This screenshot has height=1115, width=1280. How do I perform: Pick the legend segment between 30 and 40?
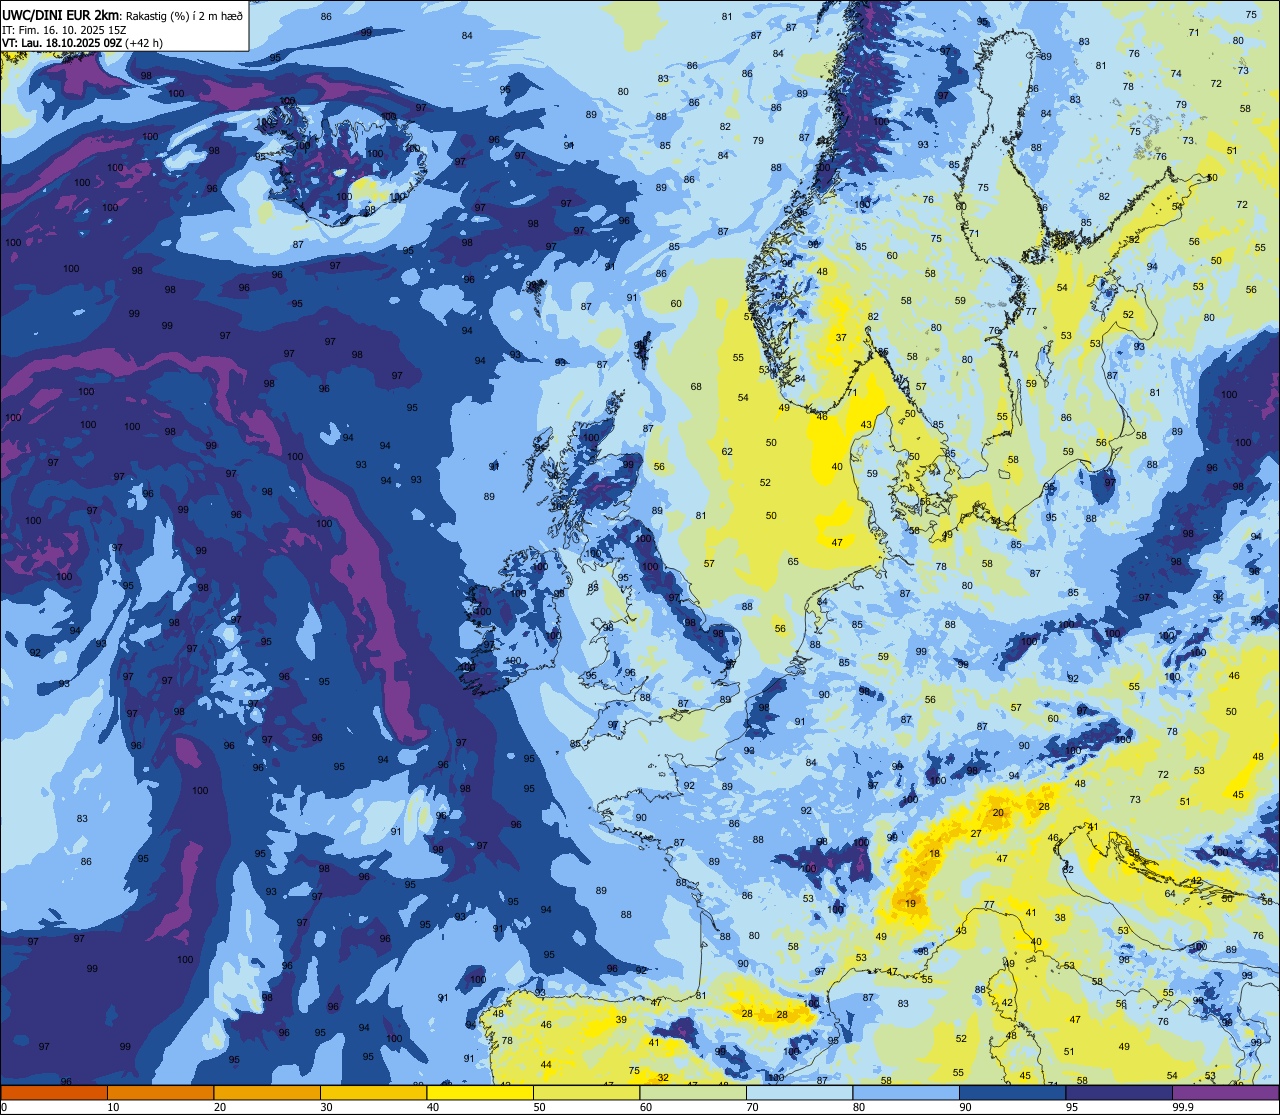pyautogui.click(x=373, y=1092)
